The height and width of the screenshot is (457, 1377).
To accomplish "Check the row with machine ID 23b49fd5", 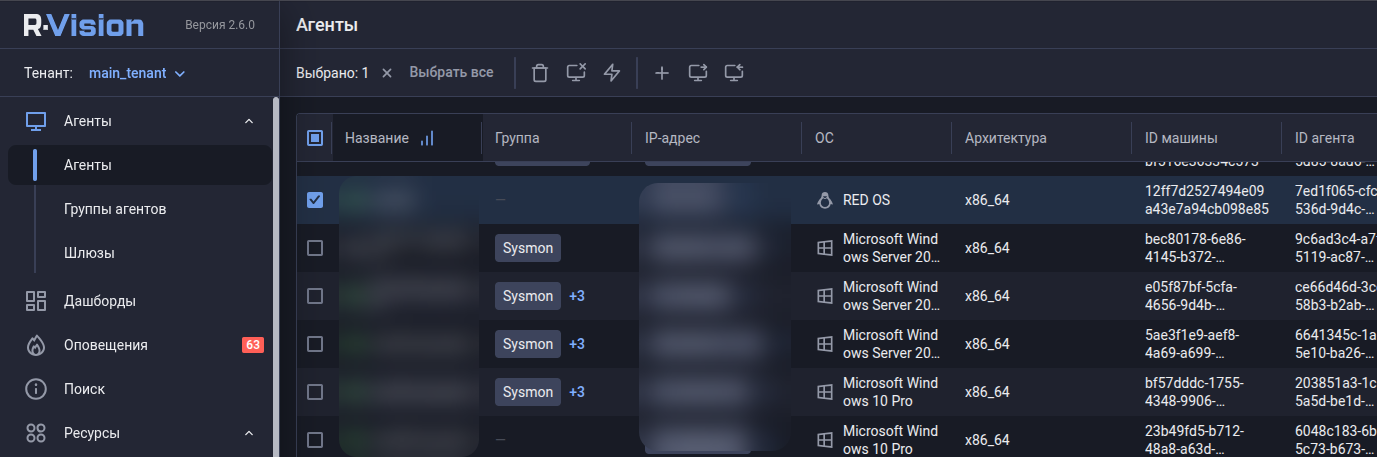I will click(315, 440).
